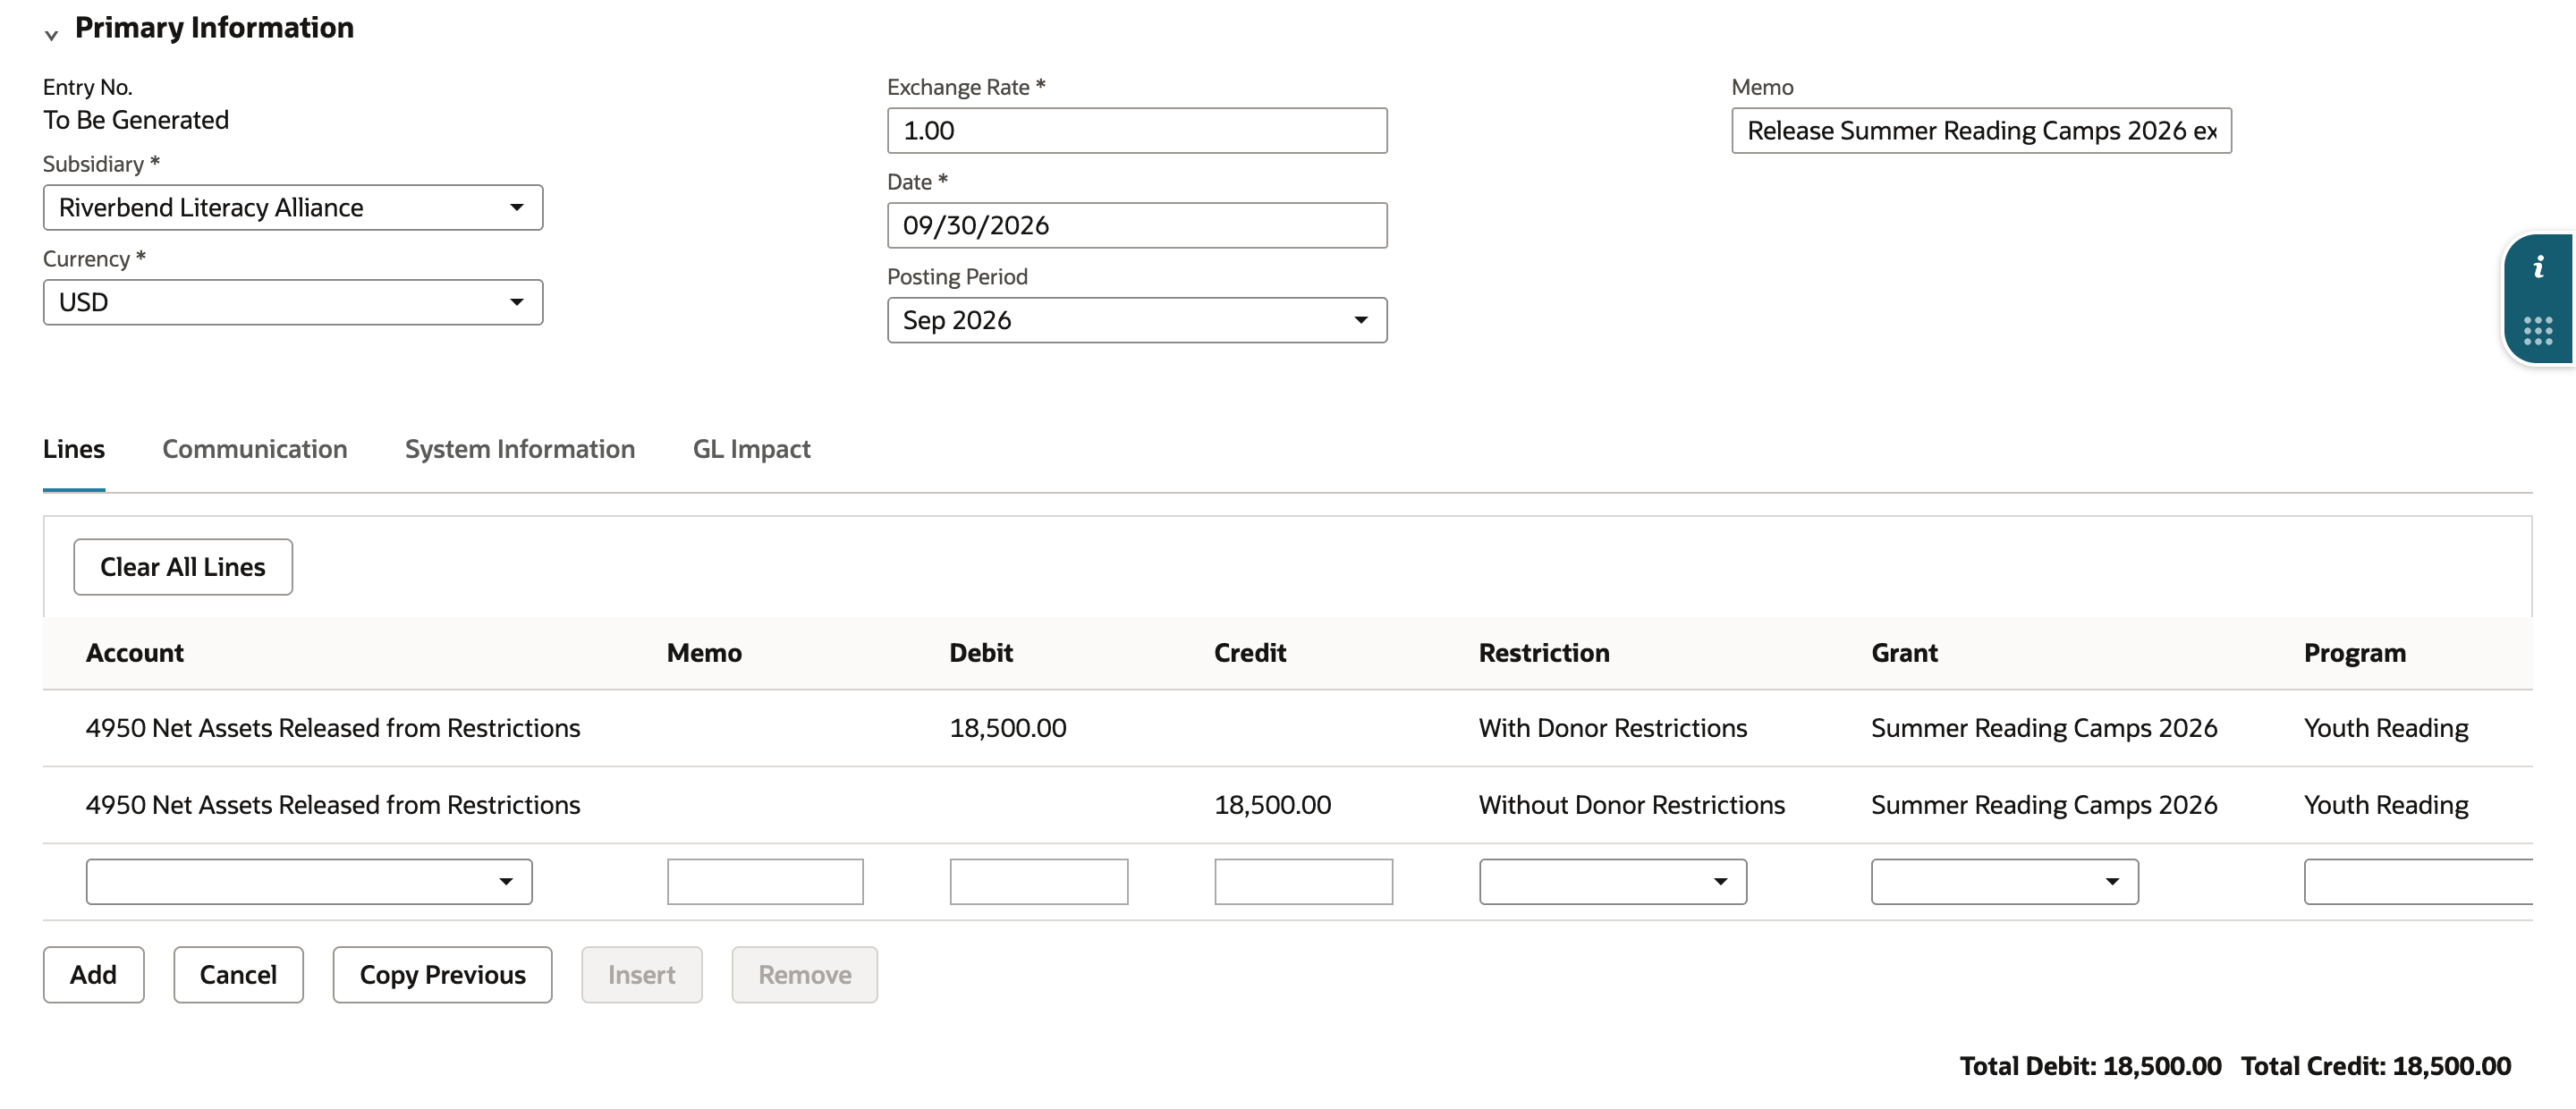2576x1109 pixels.
Task: Open the new line Account dropdown
Action: coord(309,882)
